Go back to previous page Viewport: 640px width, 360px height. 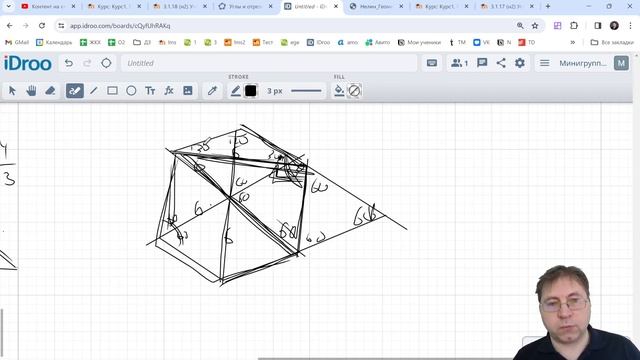click(x=9, y=26)
